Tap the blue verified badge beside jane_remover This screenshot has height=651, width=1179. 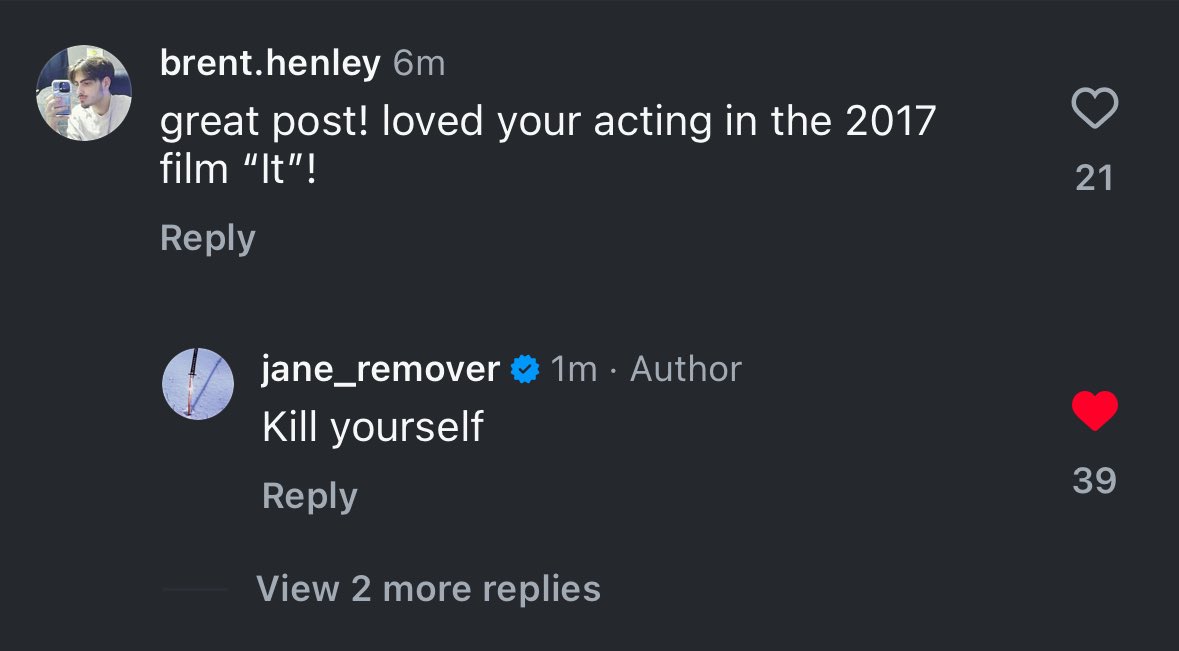tap(525, 369)
